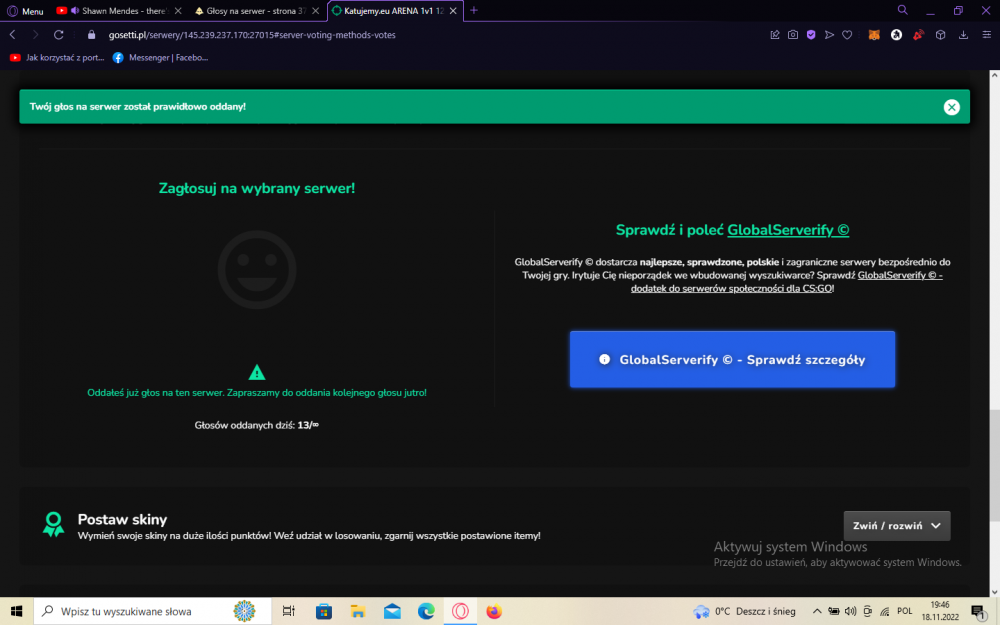Image resolution: width=1000 pixels, height=625 pixels.
Task: Open the Mail app from taskbar
Action: click(392, 611)
